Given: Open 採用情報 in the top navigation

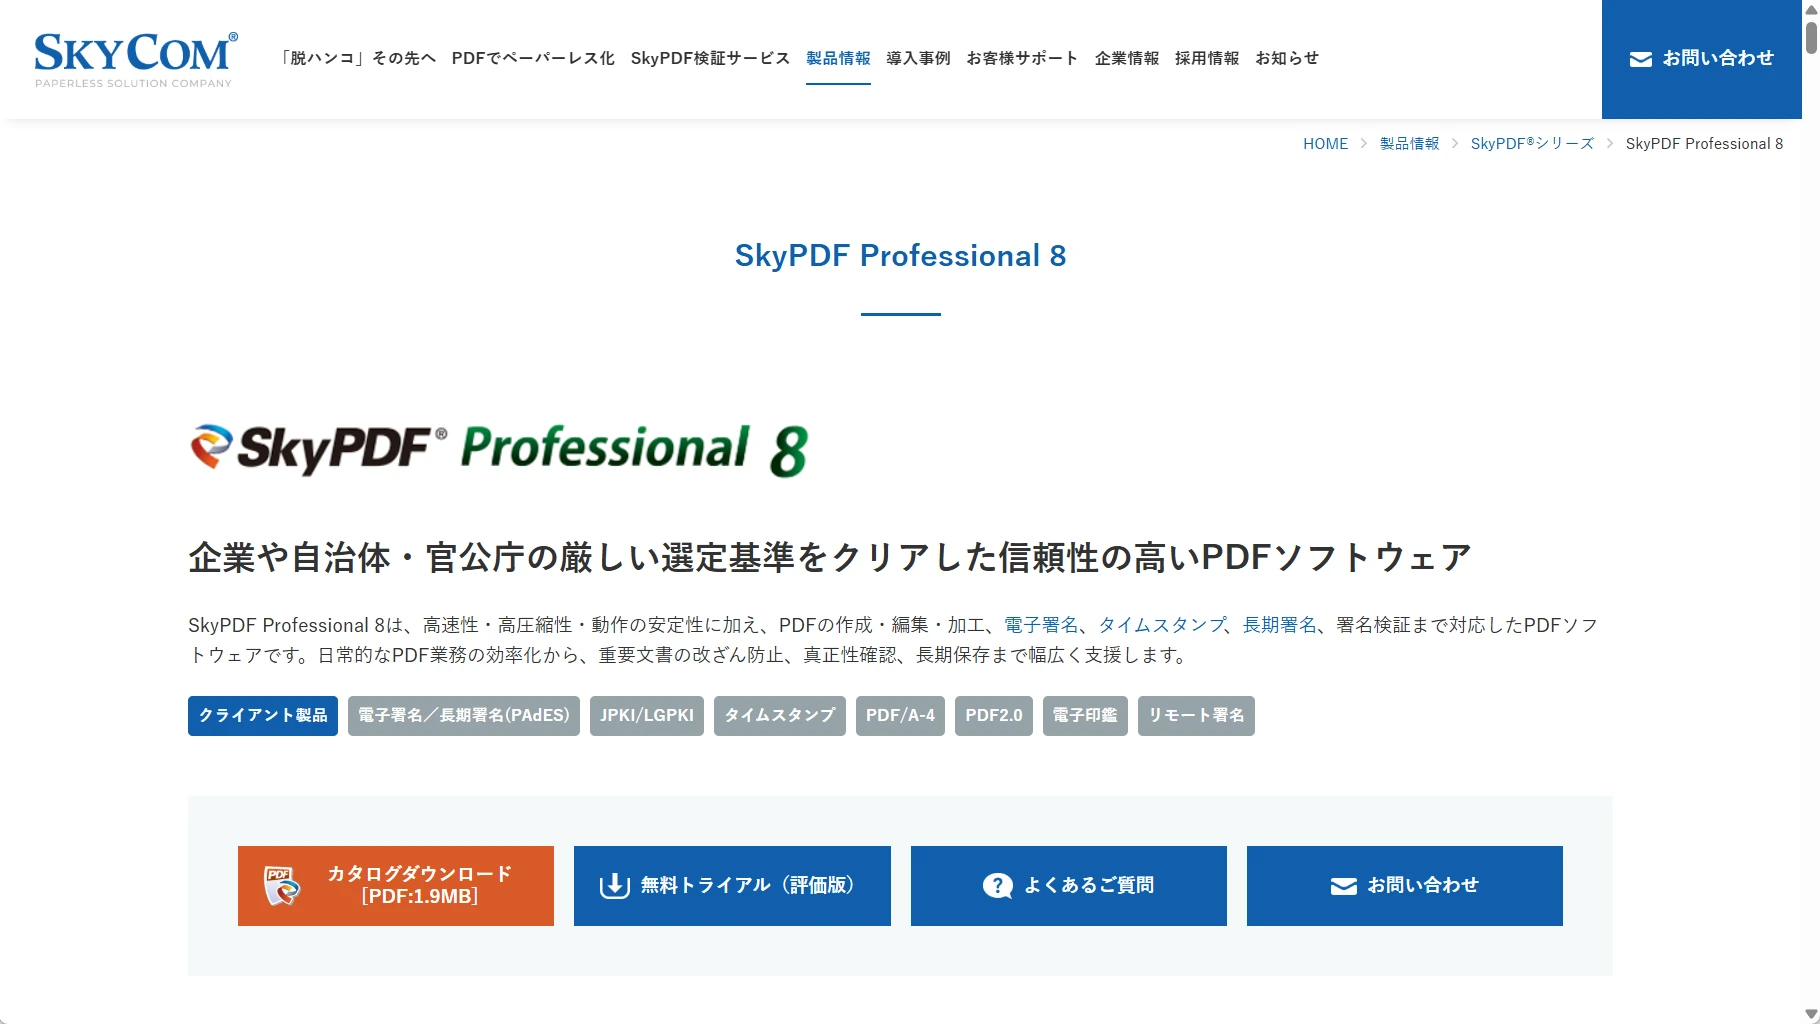Looking at the screenshot, I should coord(1207,58).
